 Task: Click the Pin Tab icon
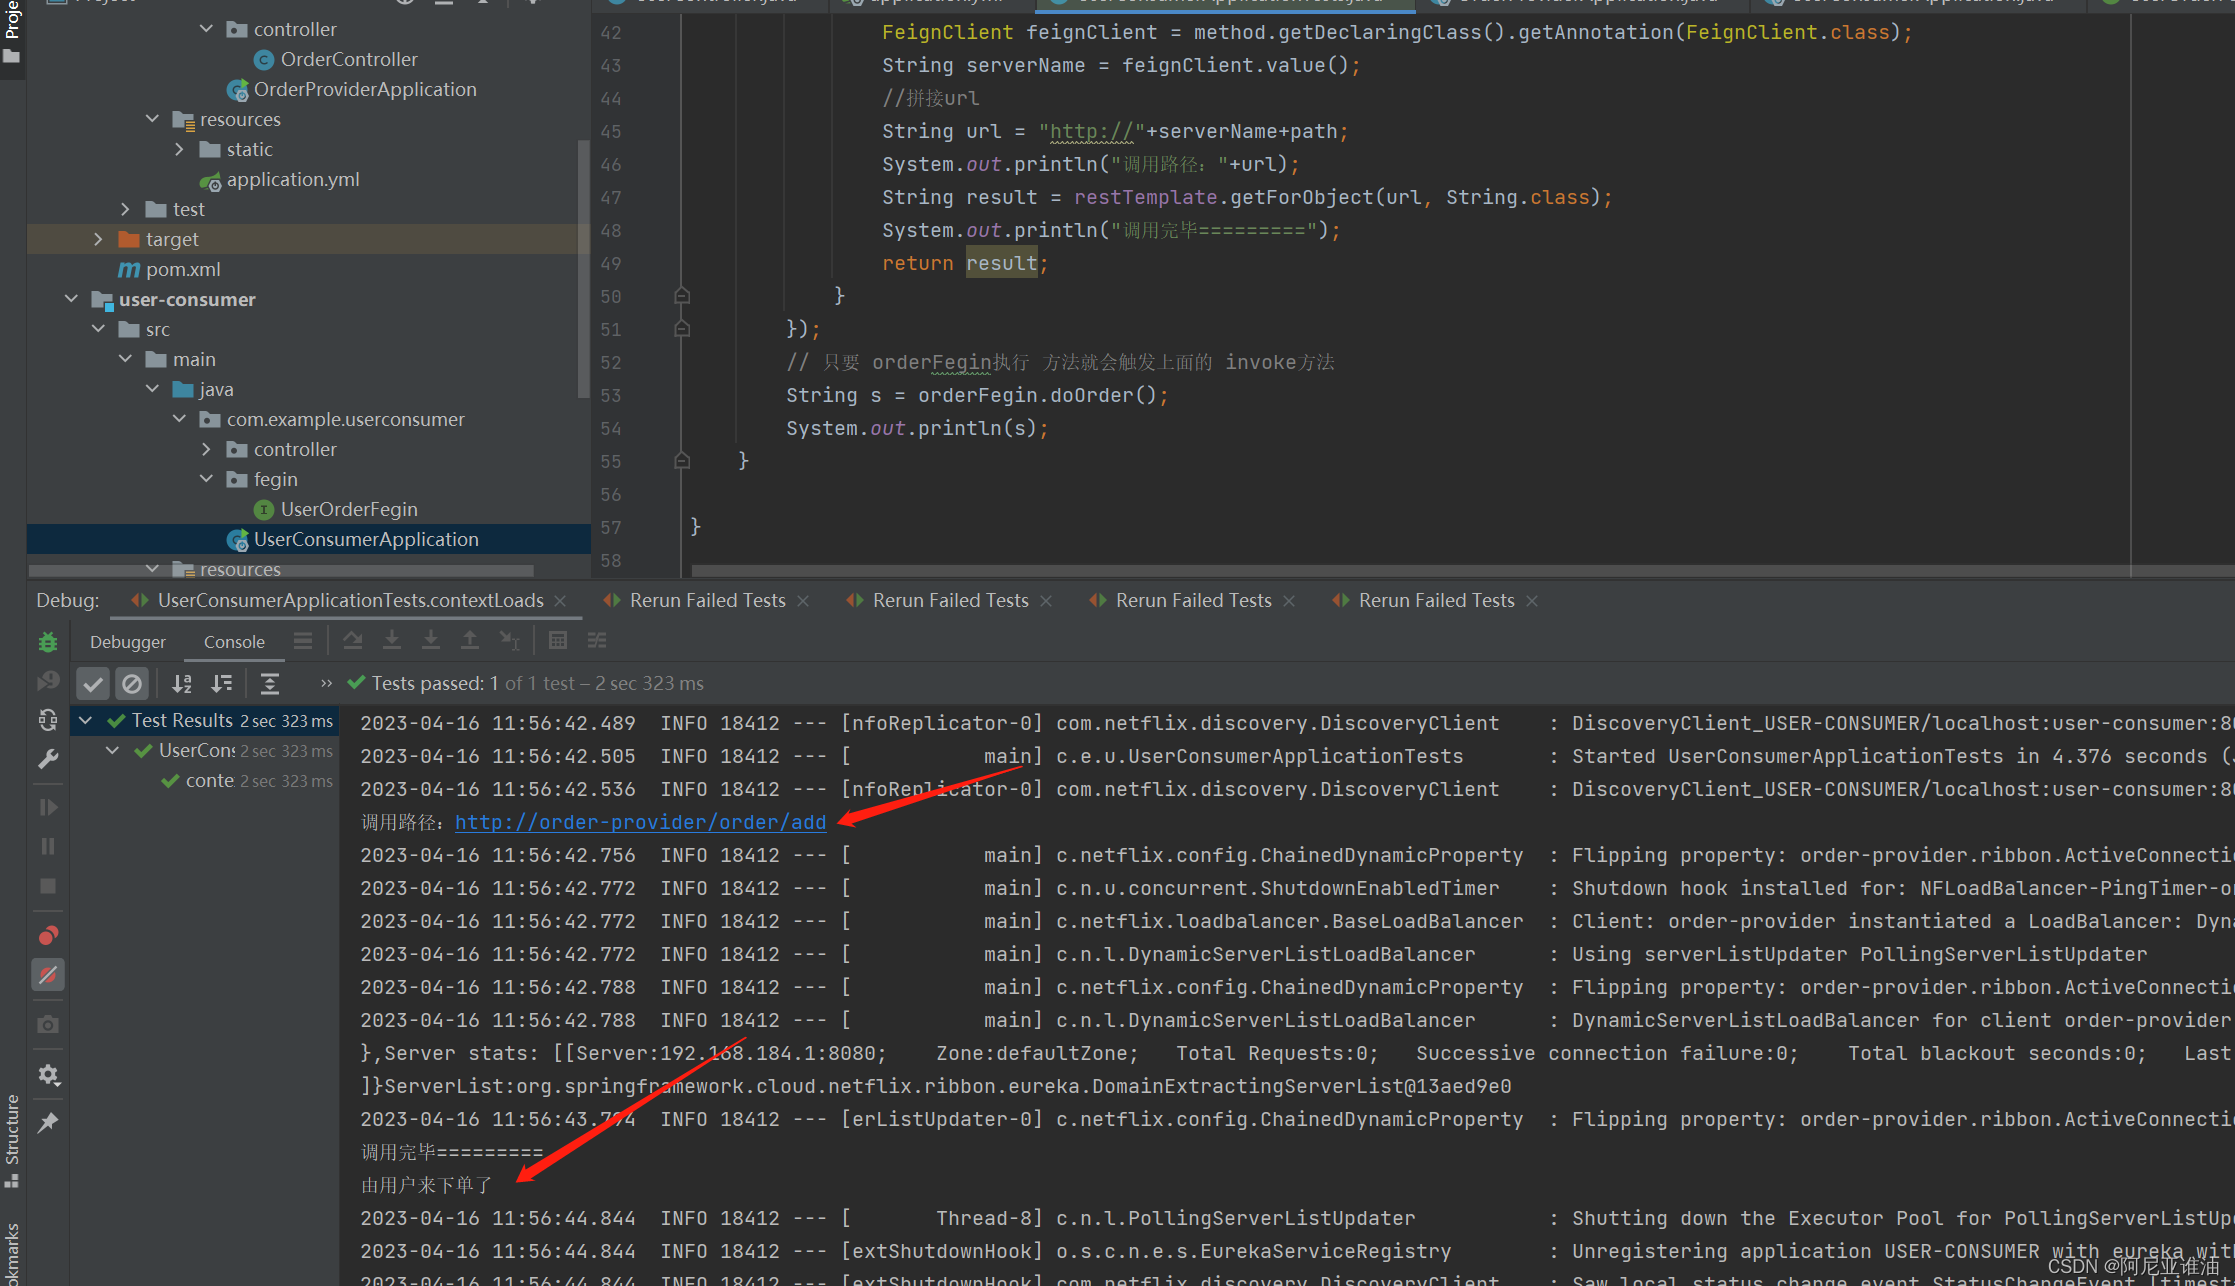tap(48, 1123)
